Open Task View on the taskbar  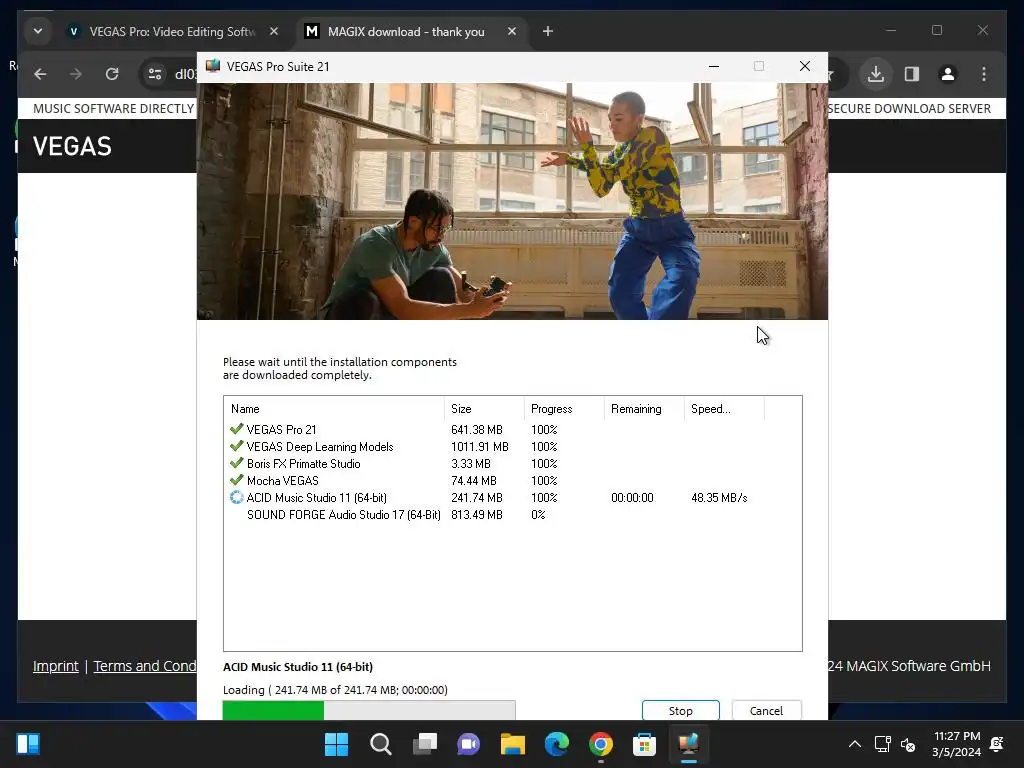[x=425, y=744]
